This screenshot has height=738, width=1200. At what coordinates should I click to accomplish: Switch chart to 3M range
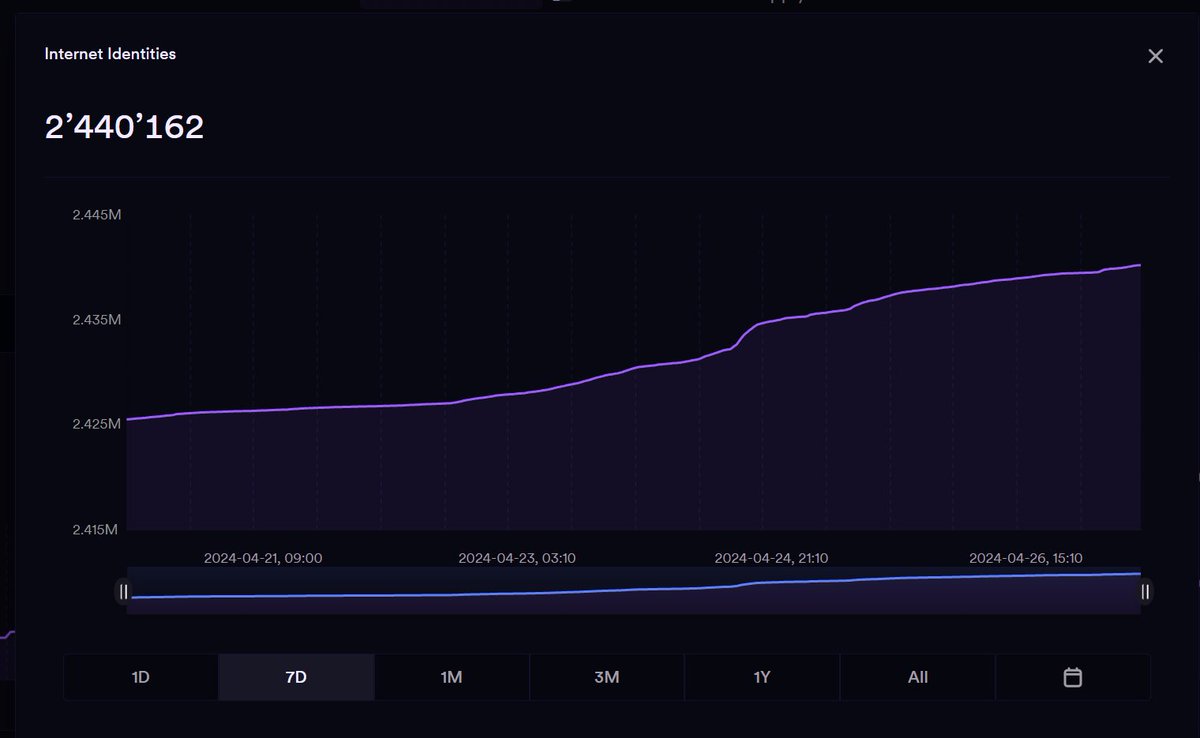pos(607,677)
